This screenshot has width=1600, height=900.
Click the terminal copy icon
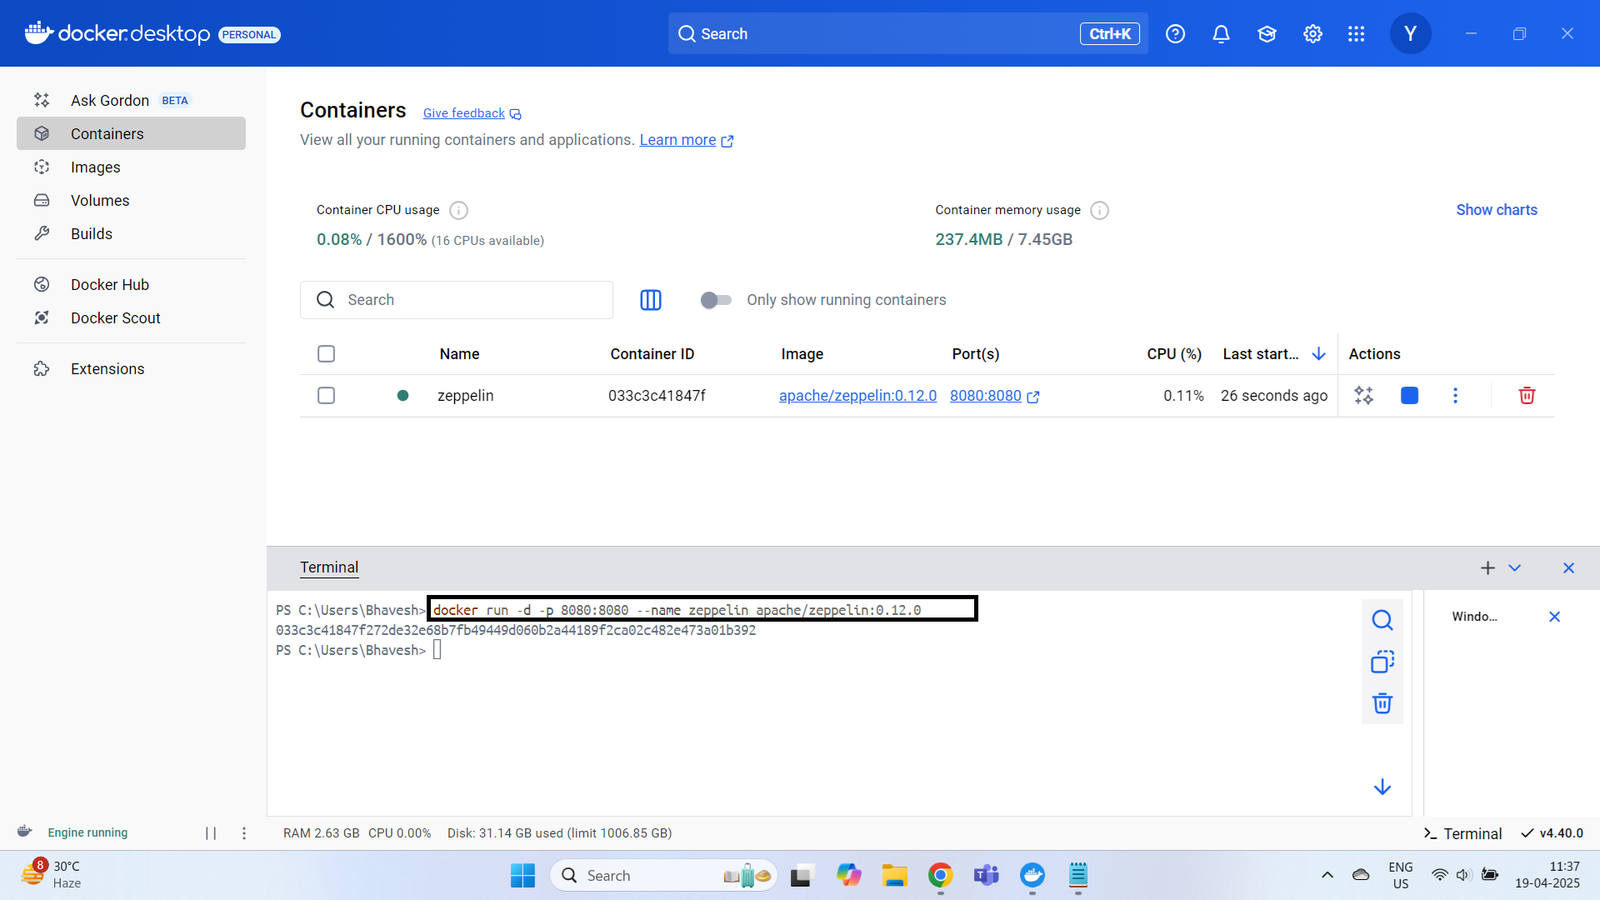coord(1383,662)
